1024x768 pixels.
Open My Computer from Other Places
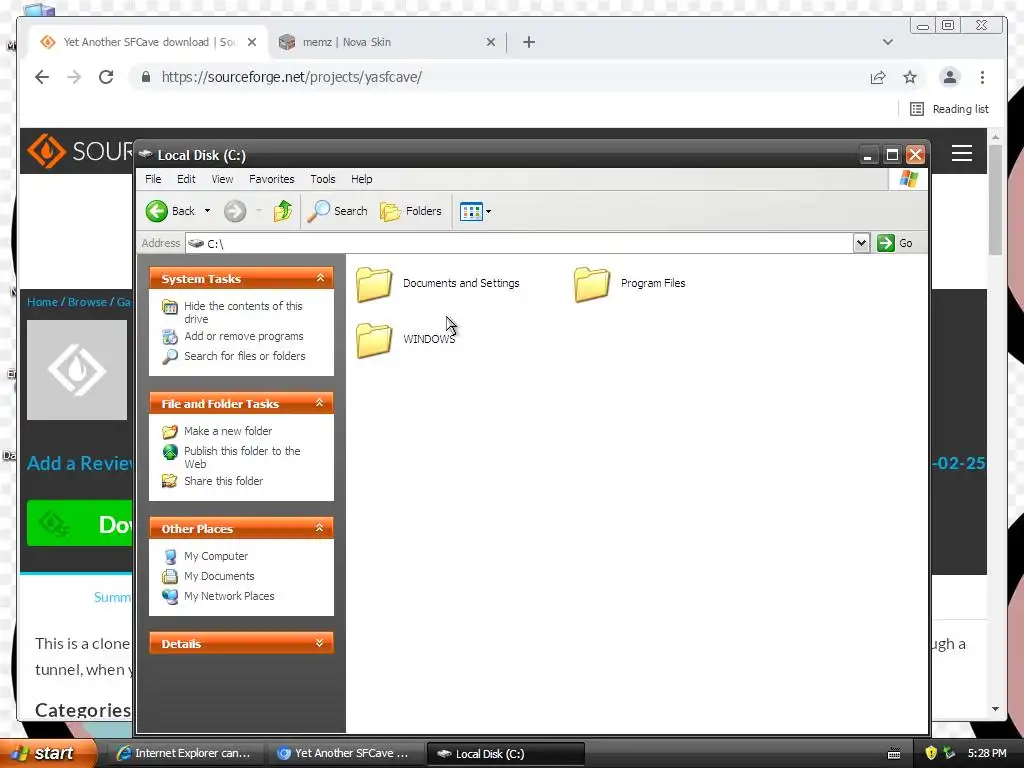216,556
